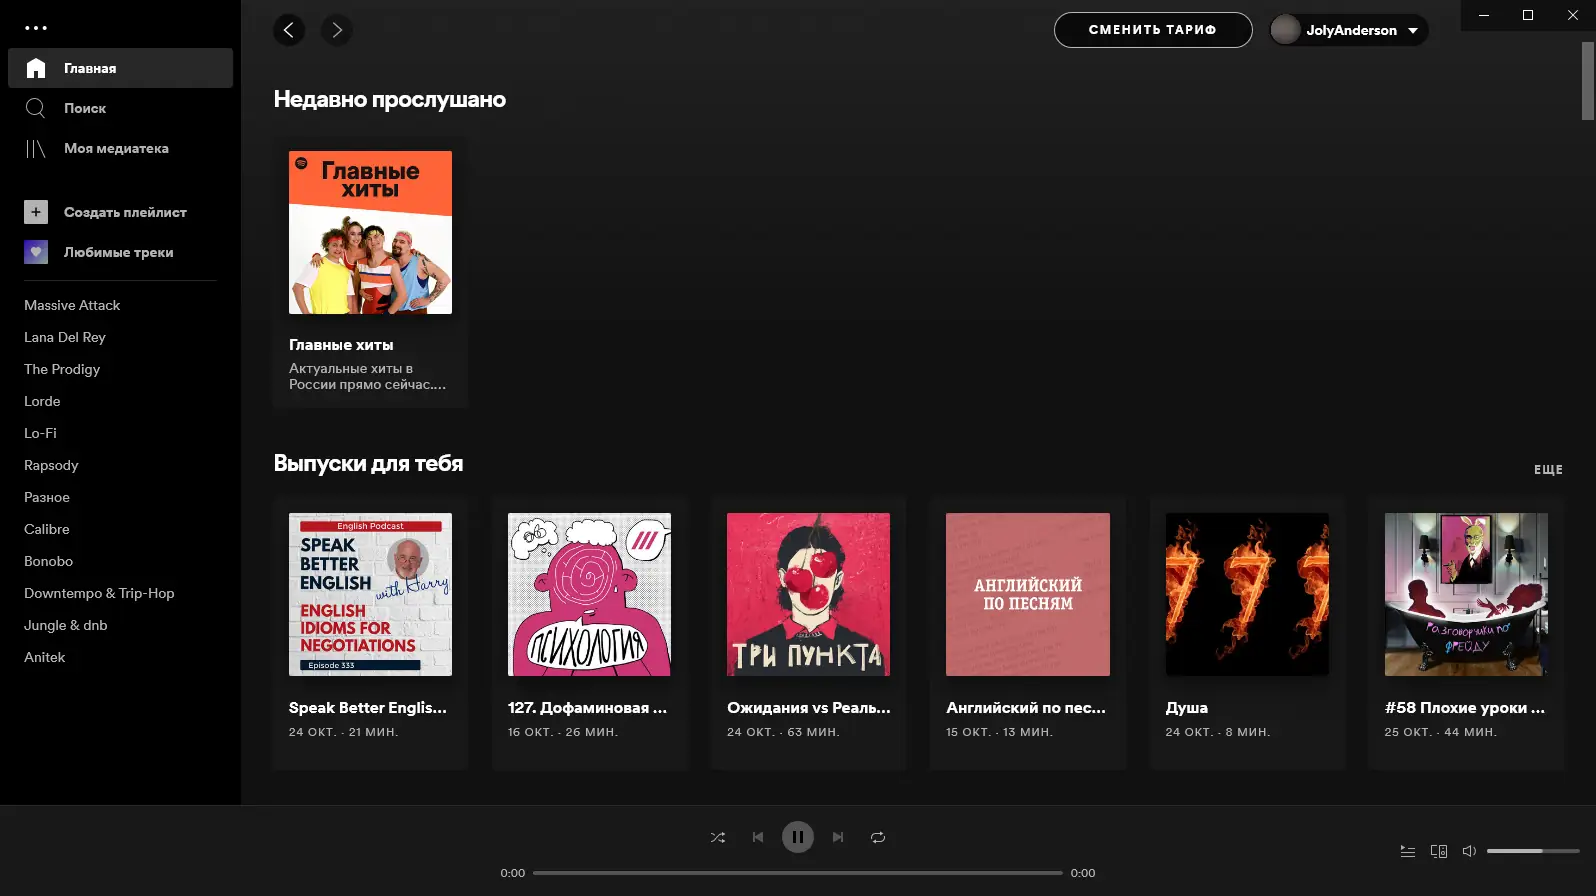Toggle repeat mode
Screen dimensions: 1596x896
pyautogui.click(x=878, y=837)
